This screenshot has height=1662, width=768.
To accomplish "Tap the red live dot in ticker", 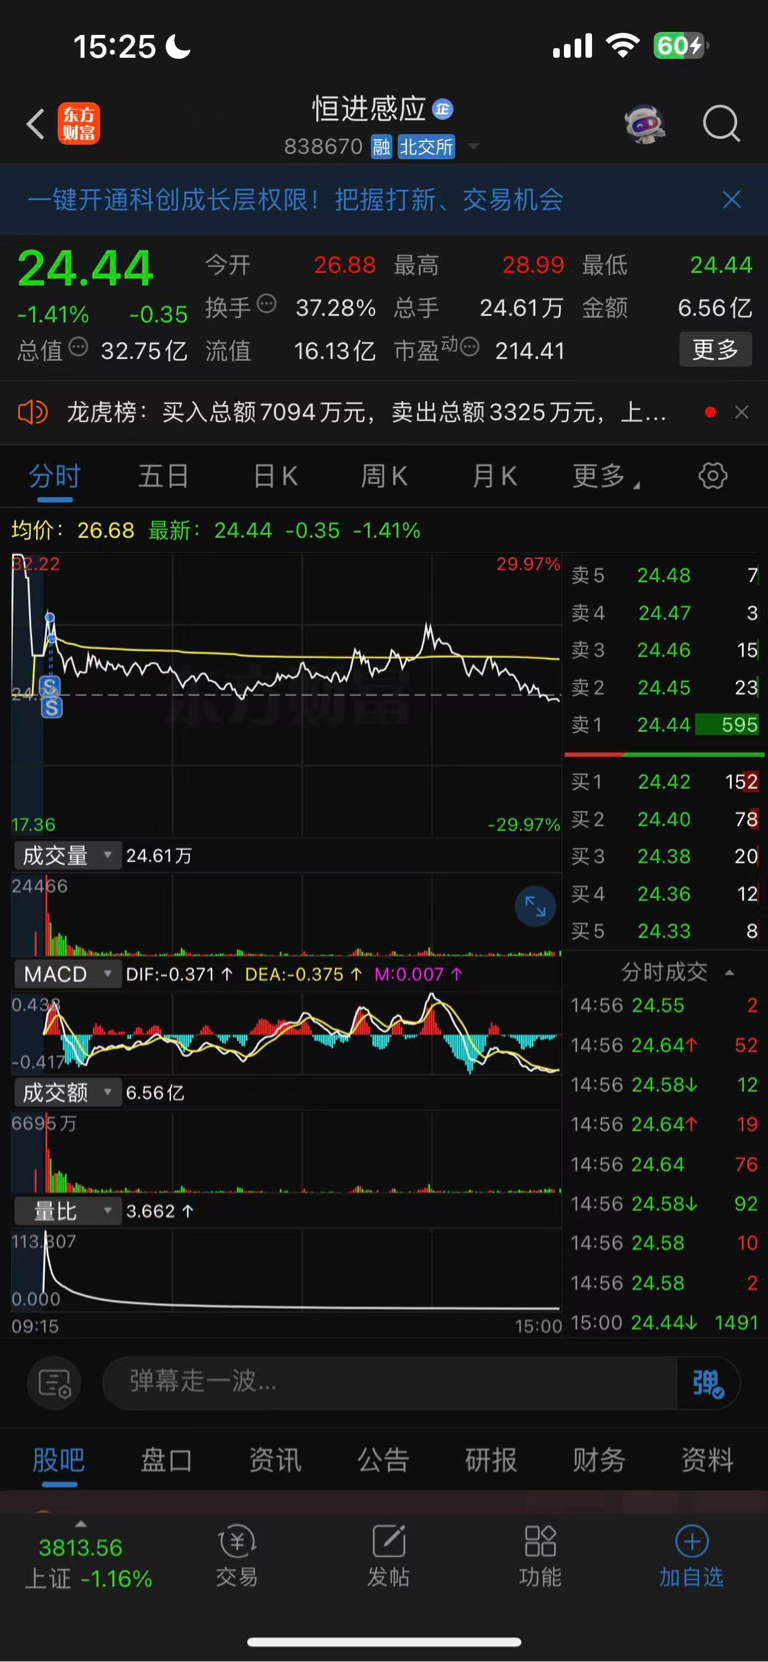I will coord(710,412).
